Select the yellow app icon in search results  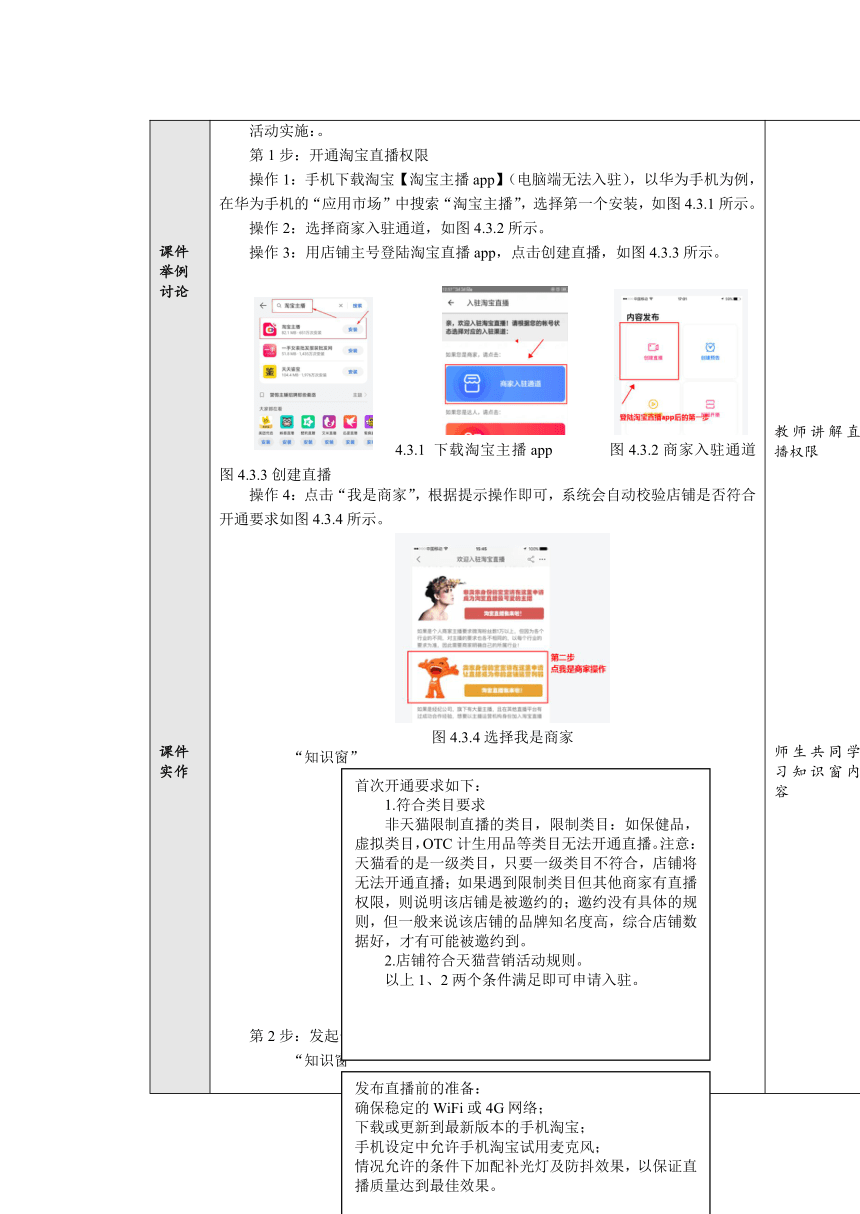pyautogui.click(x=269, y=372)
